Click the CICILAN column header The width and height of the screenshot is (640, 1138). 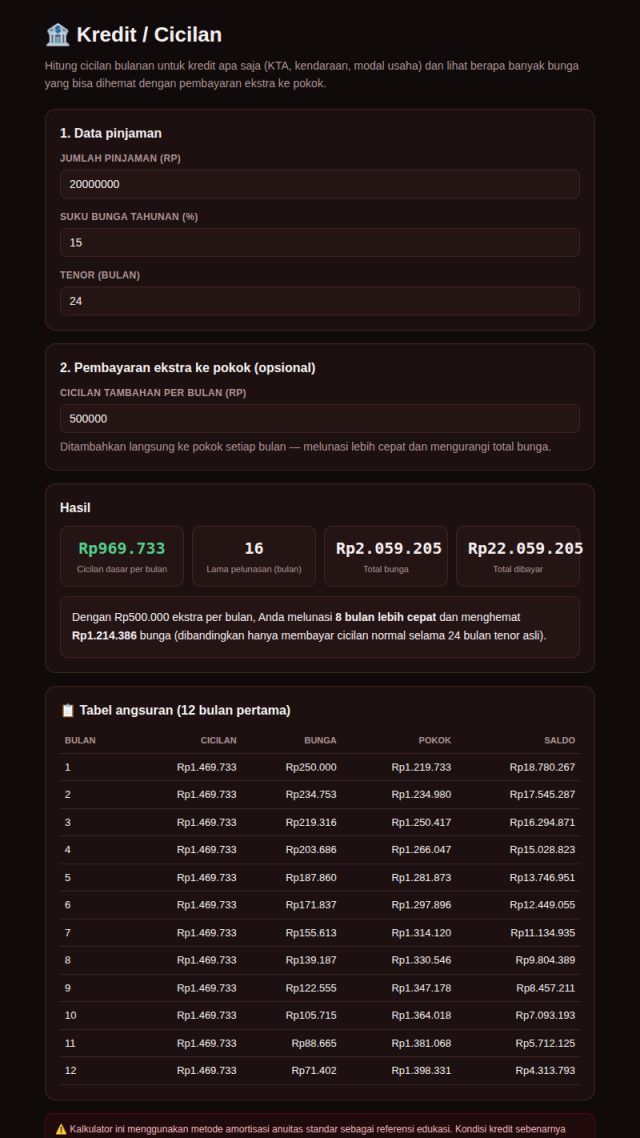[x=218, y=740]
